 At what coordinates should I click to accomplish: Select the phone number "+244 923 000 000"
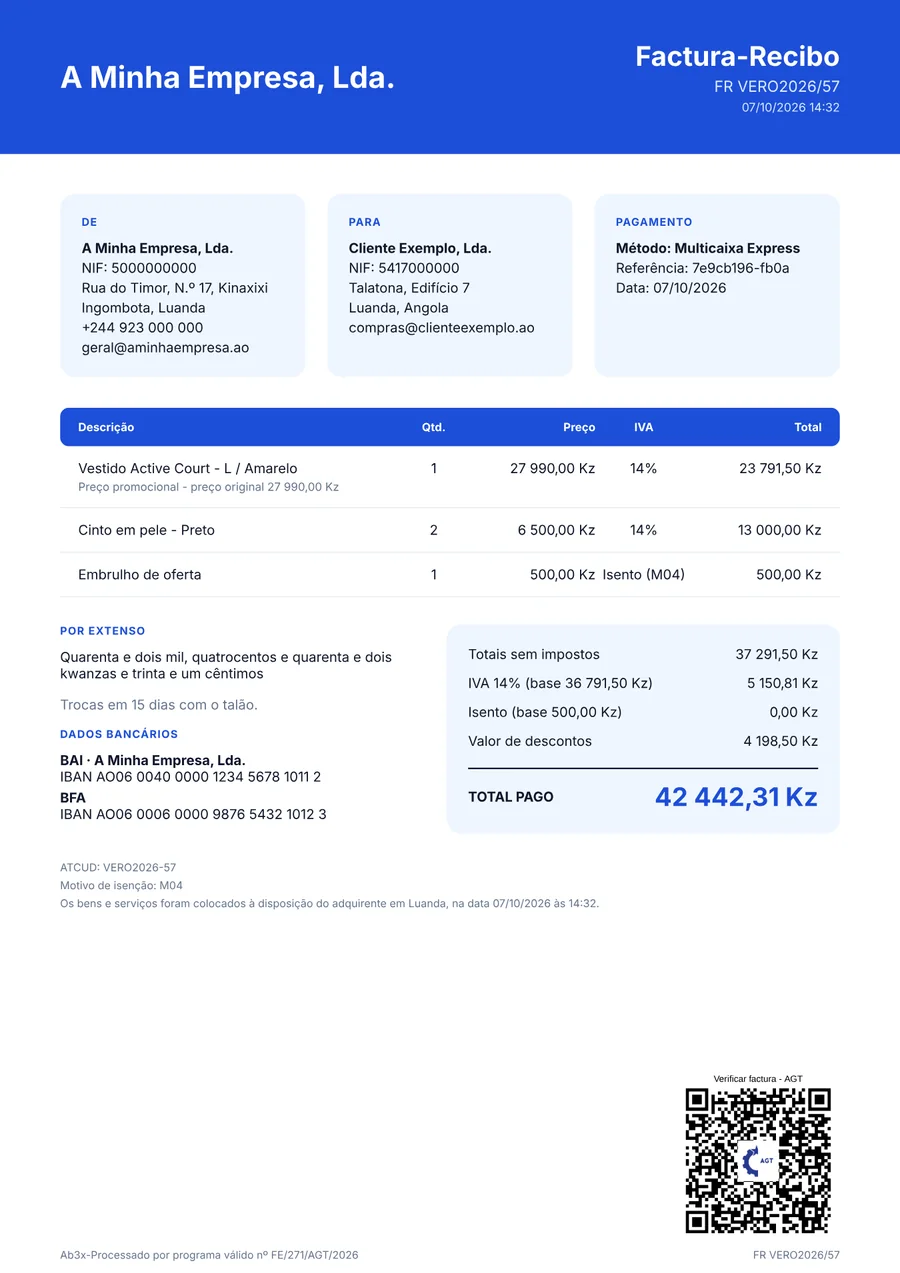(142, 328)
